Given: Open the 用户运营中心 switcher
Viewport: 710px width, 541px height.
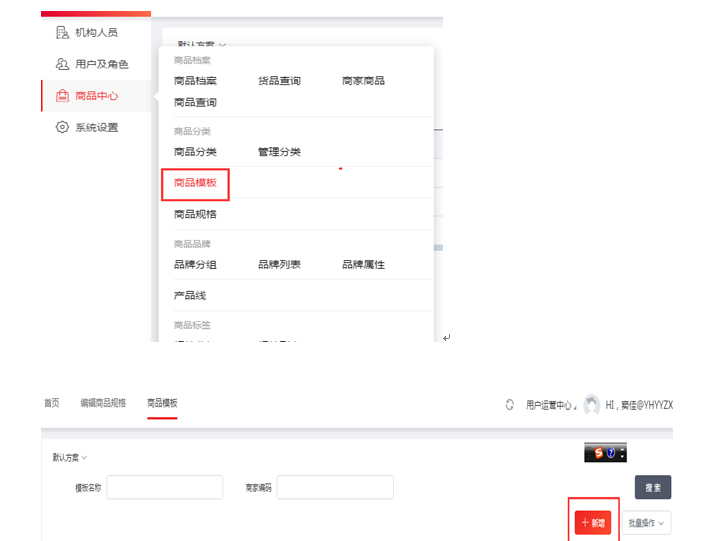Looking at the screenshot, I should point(551,405).
